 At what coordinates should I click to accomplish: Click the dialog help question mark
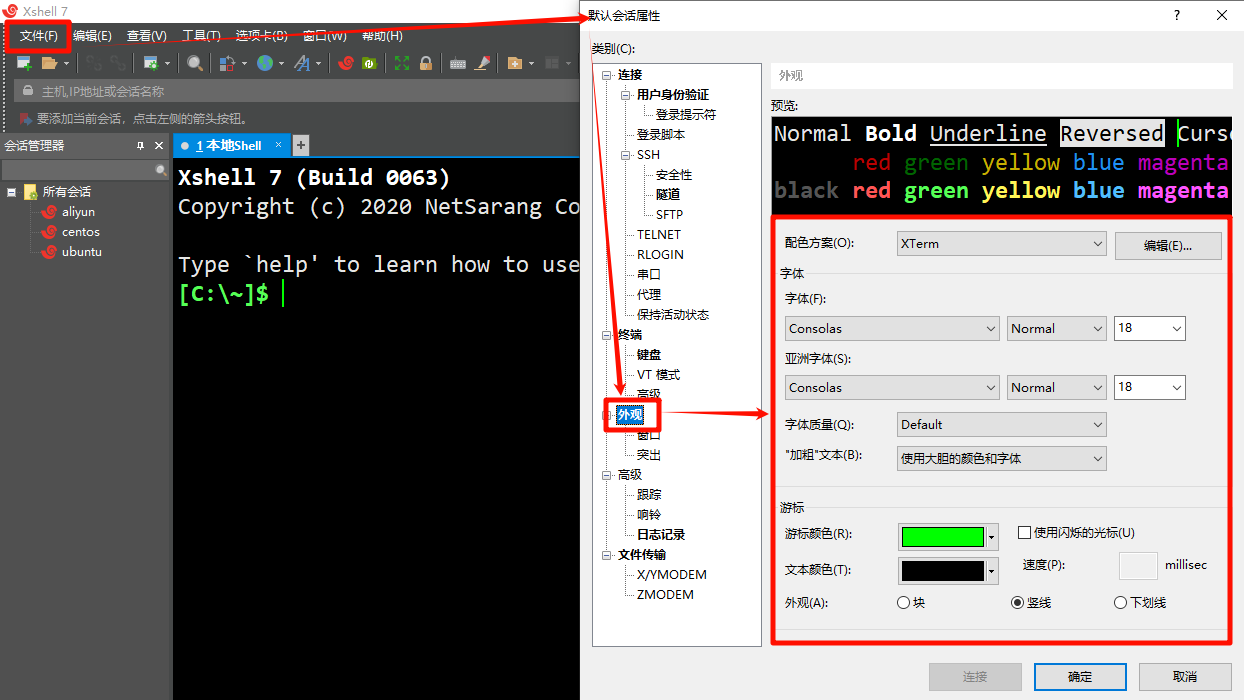point(1176,15)
